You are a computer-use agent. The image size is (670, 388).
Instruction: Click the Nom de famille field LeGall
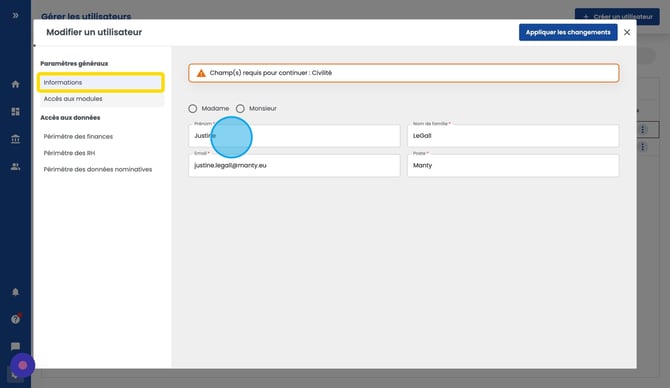(513, 136)
